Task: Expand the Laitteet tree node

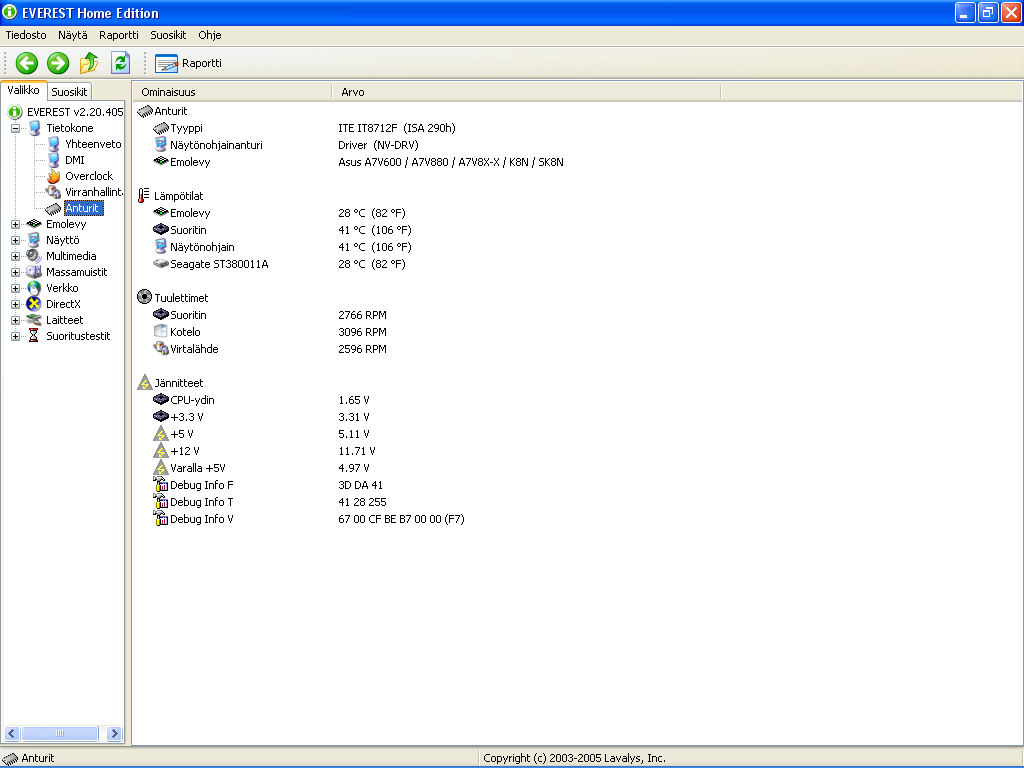Action: pyautogui.click(x=15, y=320)
